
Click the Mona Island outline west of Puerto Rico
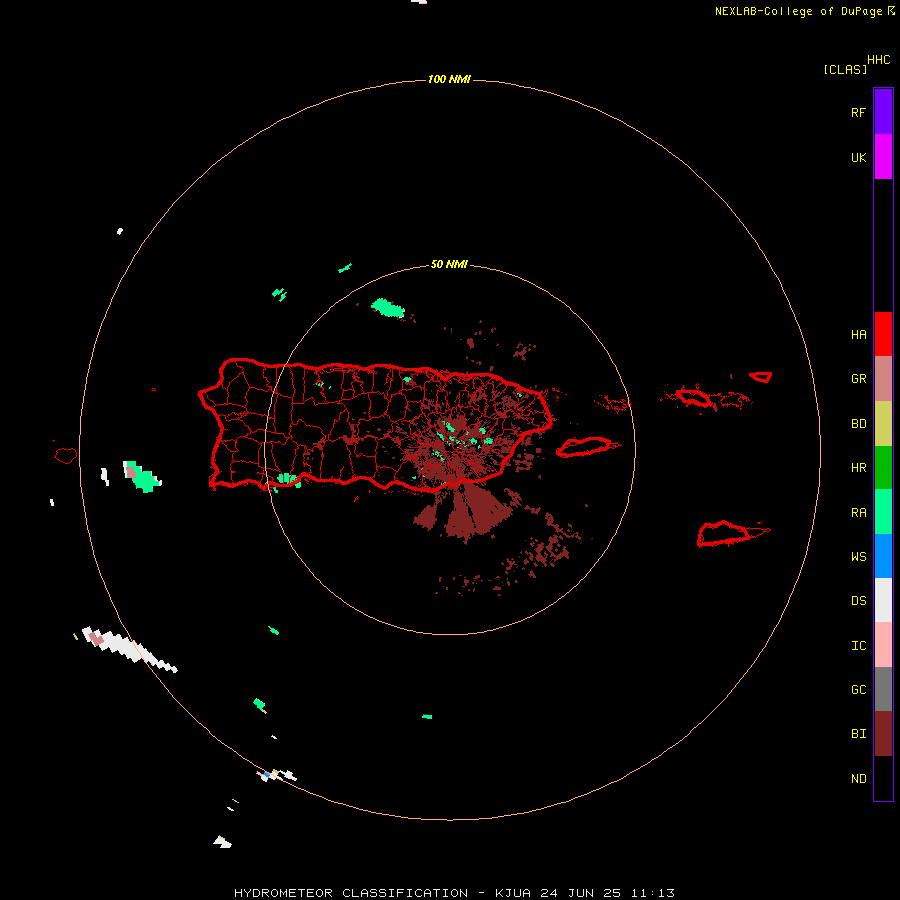pos(65,456)
